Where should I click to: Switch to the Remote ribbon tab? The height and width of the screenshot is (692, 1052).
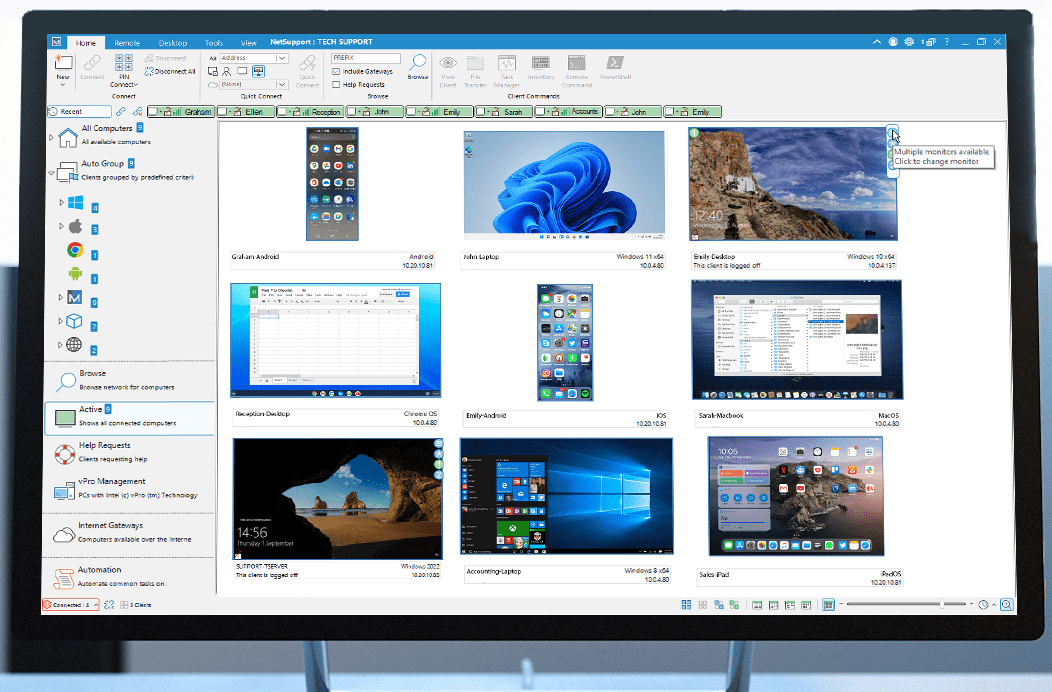tap(127, 43)
